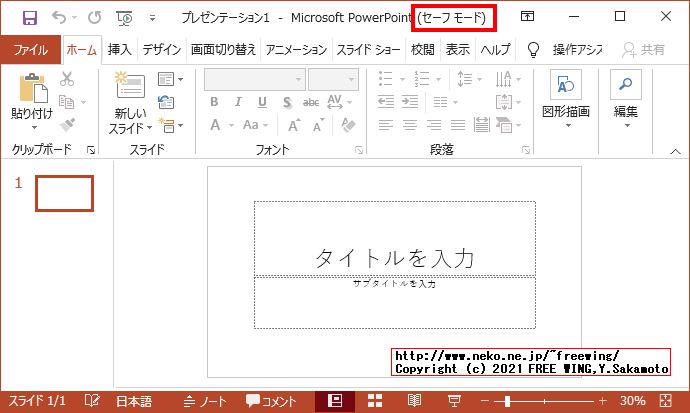Toggle Bold formatting
Image resolution: width=690 pixels, height=413 pixels.
coord(214,102)
